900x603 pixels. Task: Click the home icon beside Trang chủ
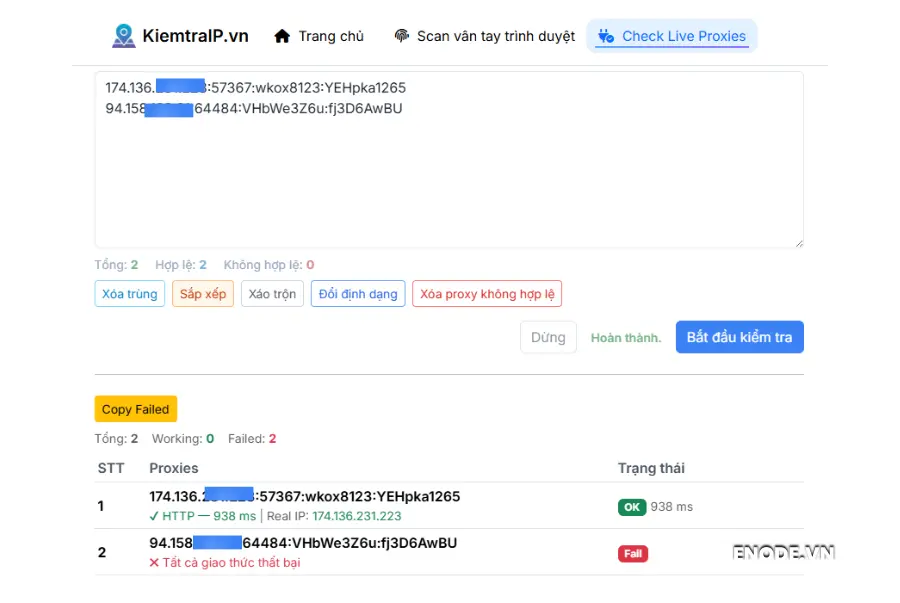click(281, 35)
